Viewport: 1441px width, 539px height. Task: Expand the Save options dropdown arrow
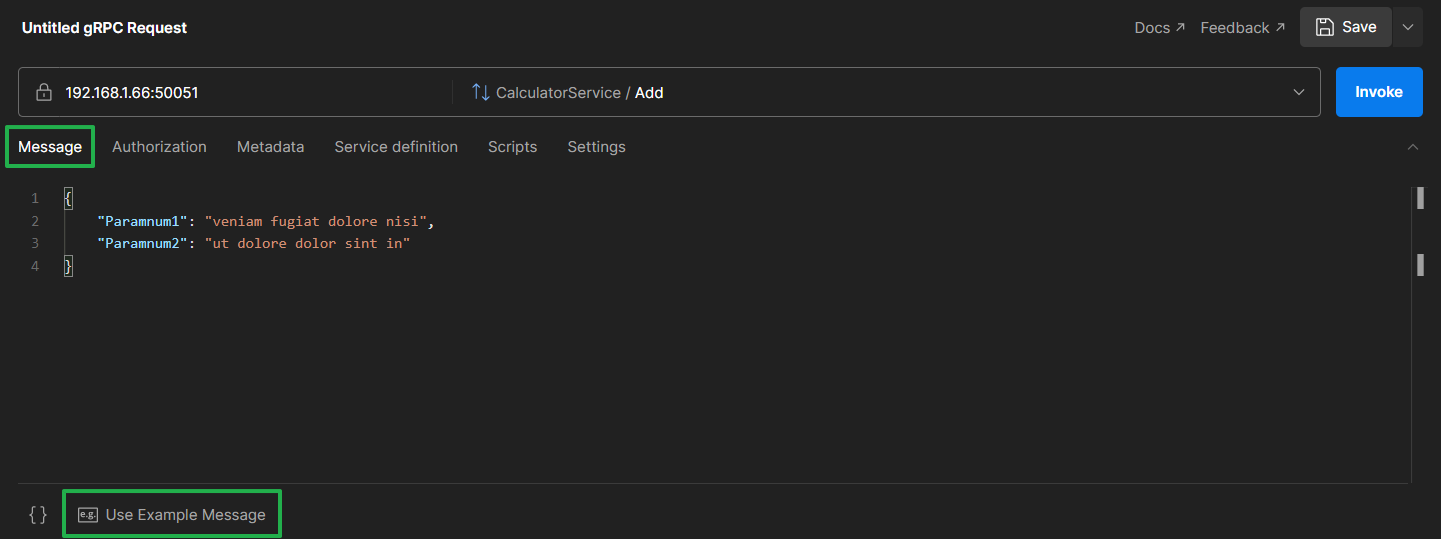pos(1408,27)
